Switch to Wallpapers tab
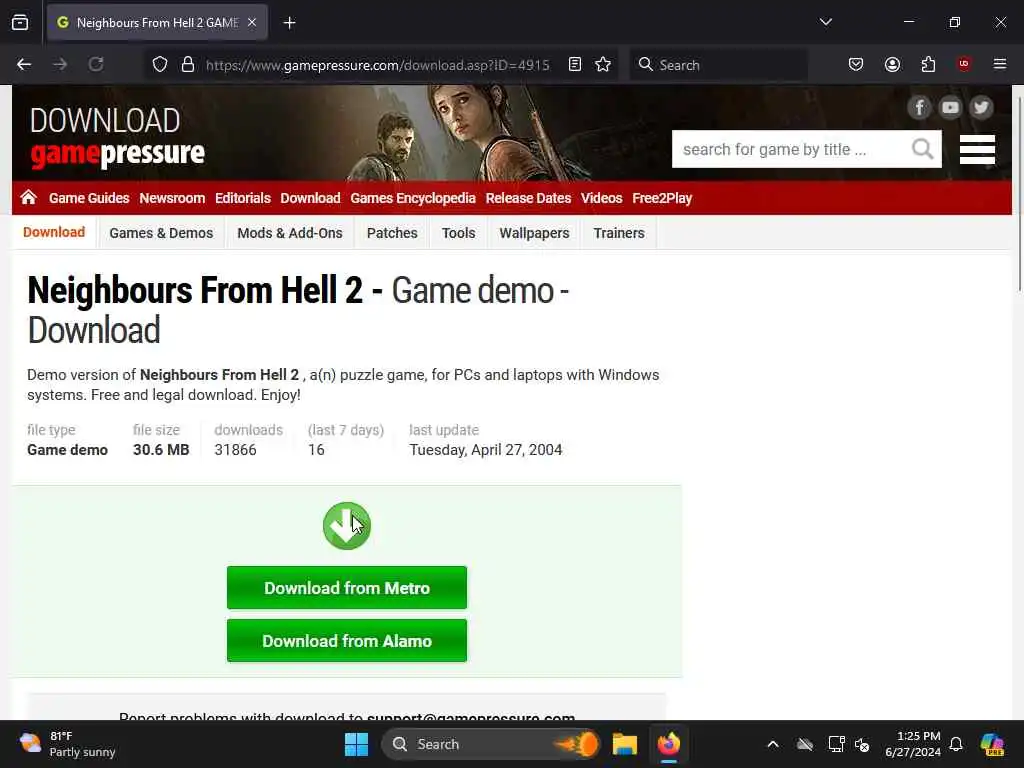Image resolution: width=1024 pixels, height=768 pixels. (x=534, y=233)
